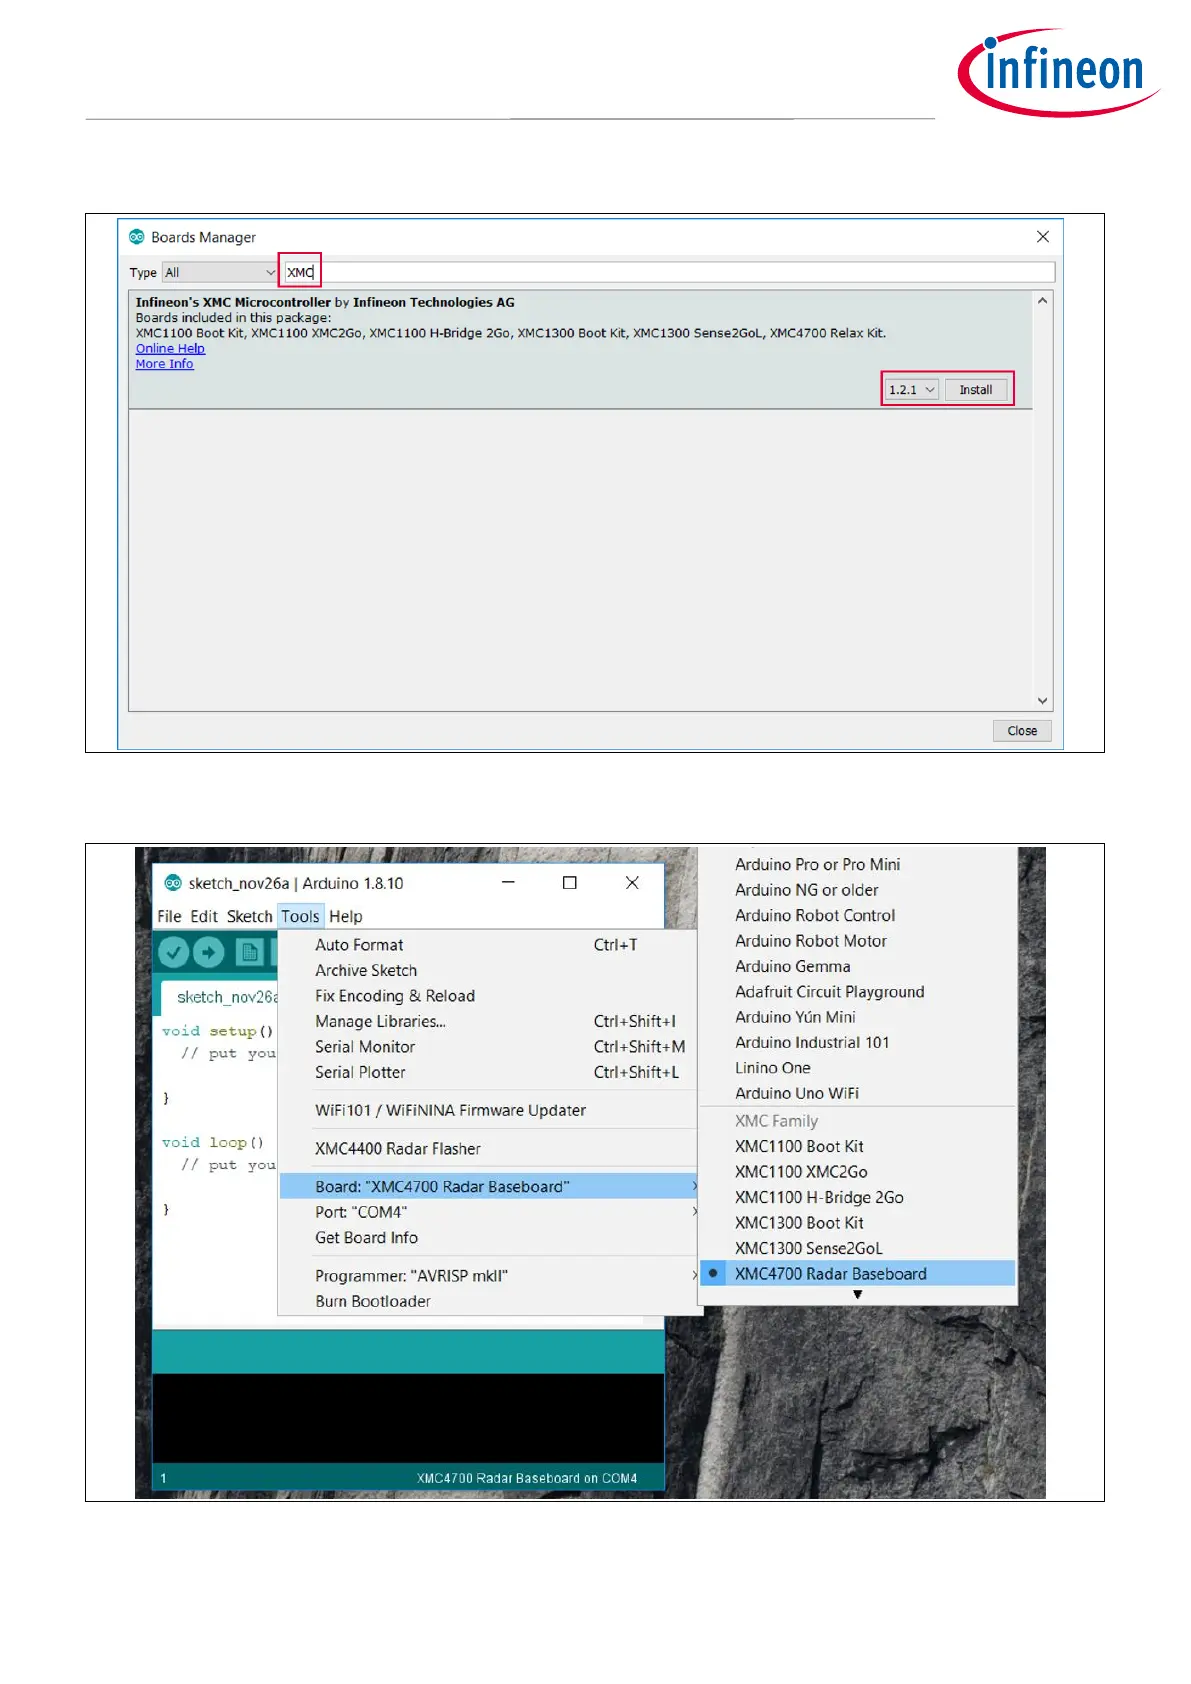The image size is (1191, 1684).
Task: Click the "void loop()" code line
Action: coord(213,1142)
